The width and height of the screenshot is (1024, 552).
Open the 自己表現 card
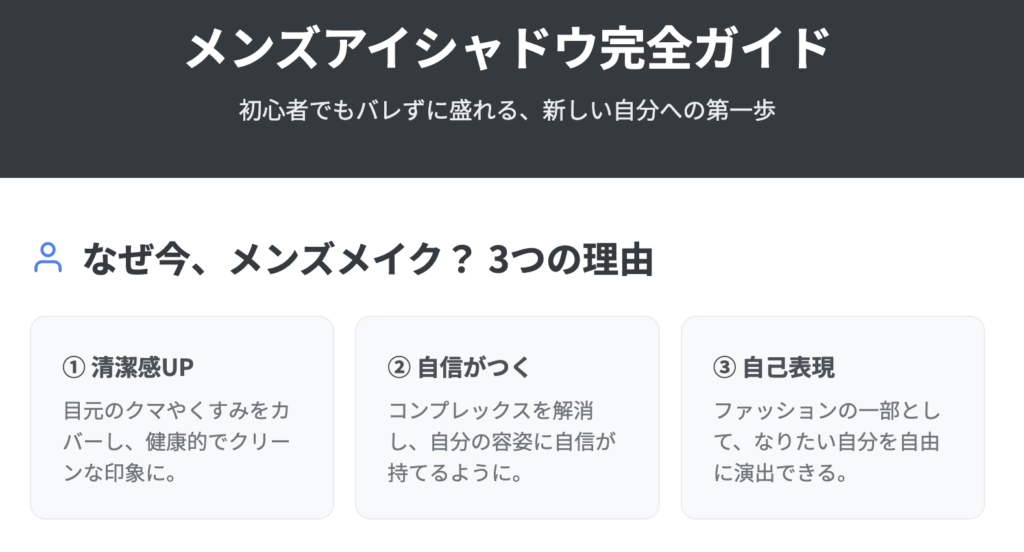point(833,417)
